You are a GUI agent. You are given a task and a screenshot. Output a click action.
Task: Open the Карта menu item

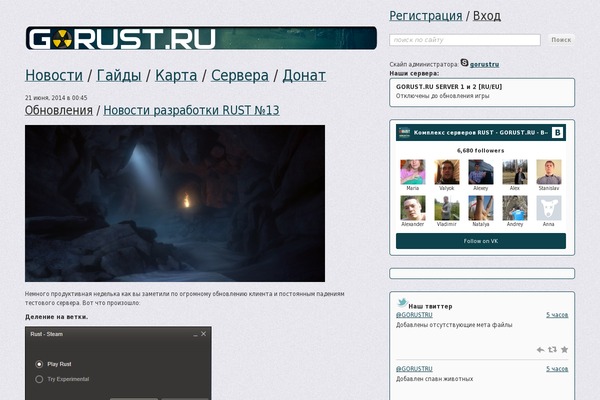tap(176, 75)
